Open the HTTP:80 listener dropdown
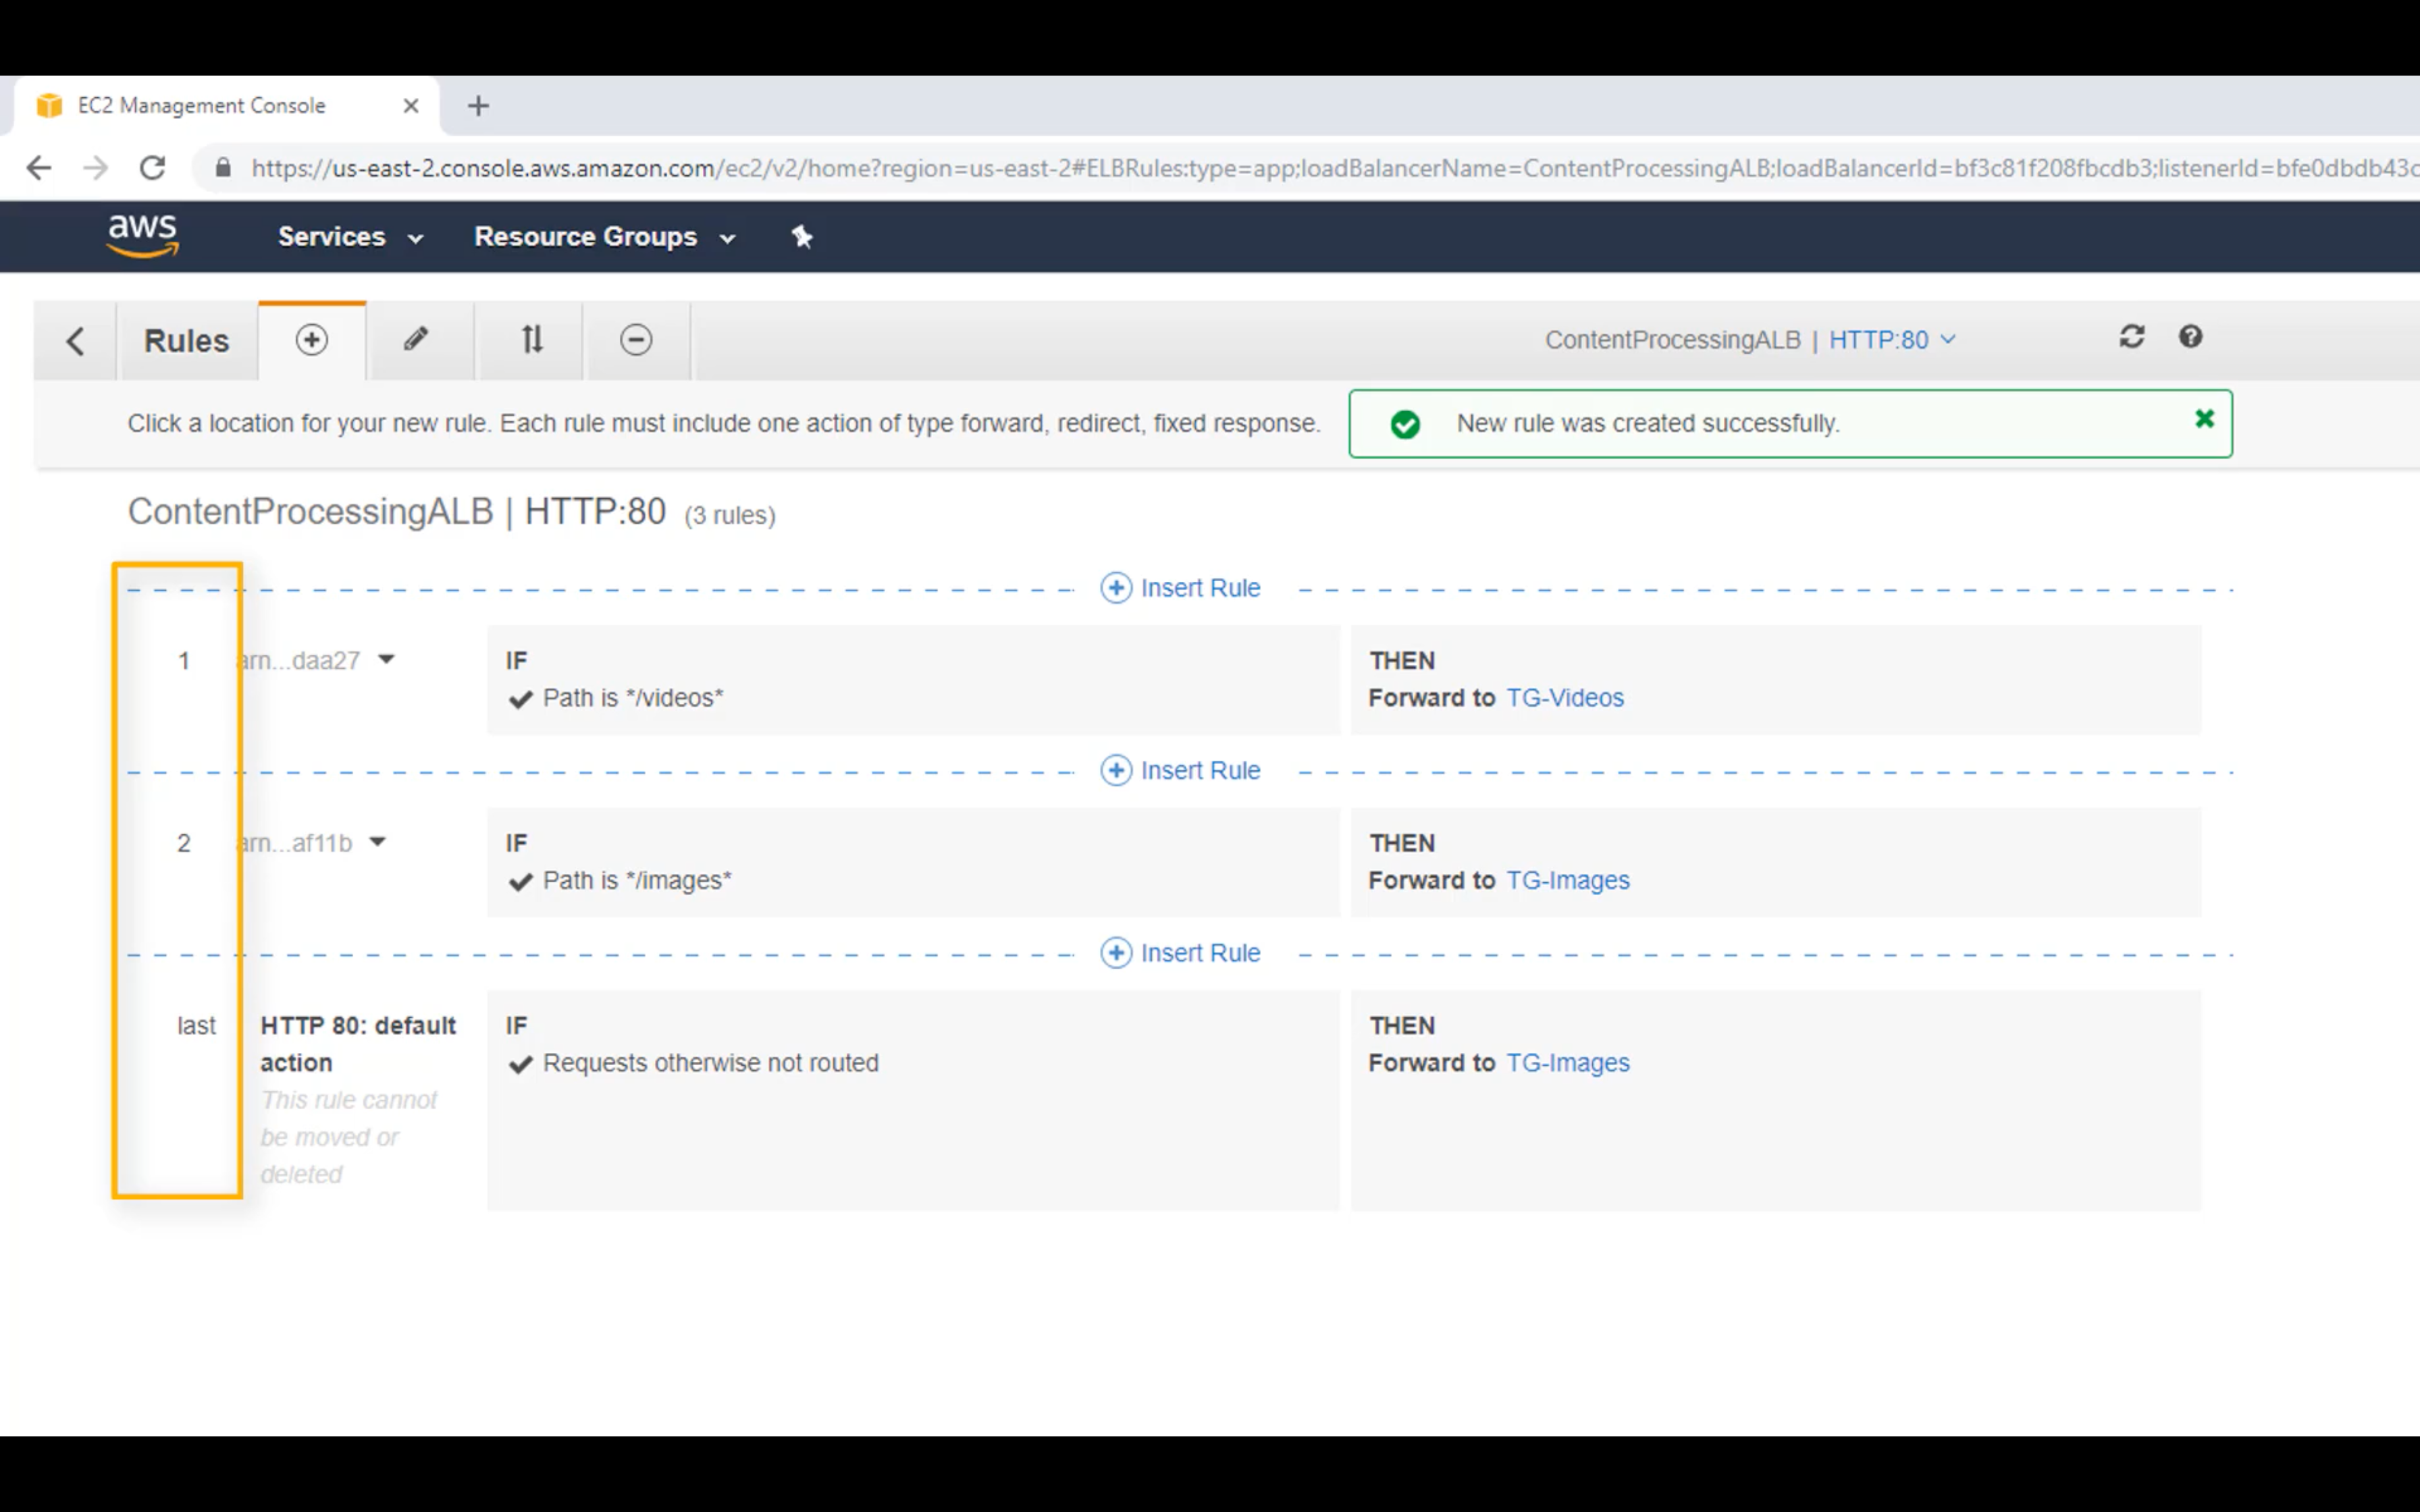This screenshot has height=1512, width=2420. click(1891, 340)
